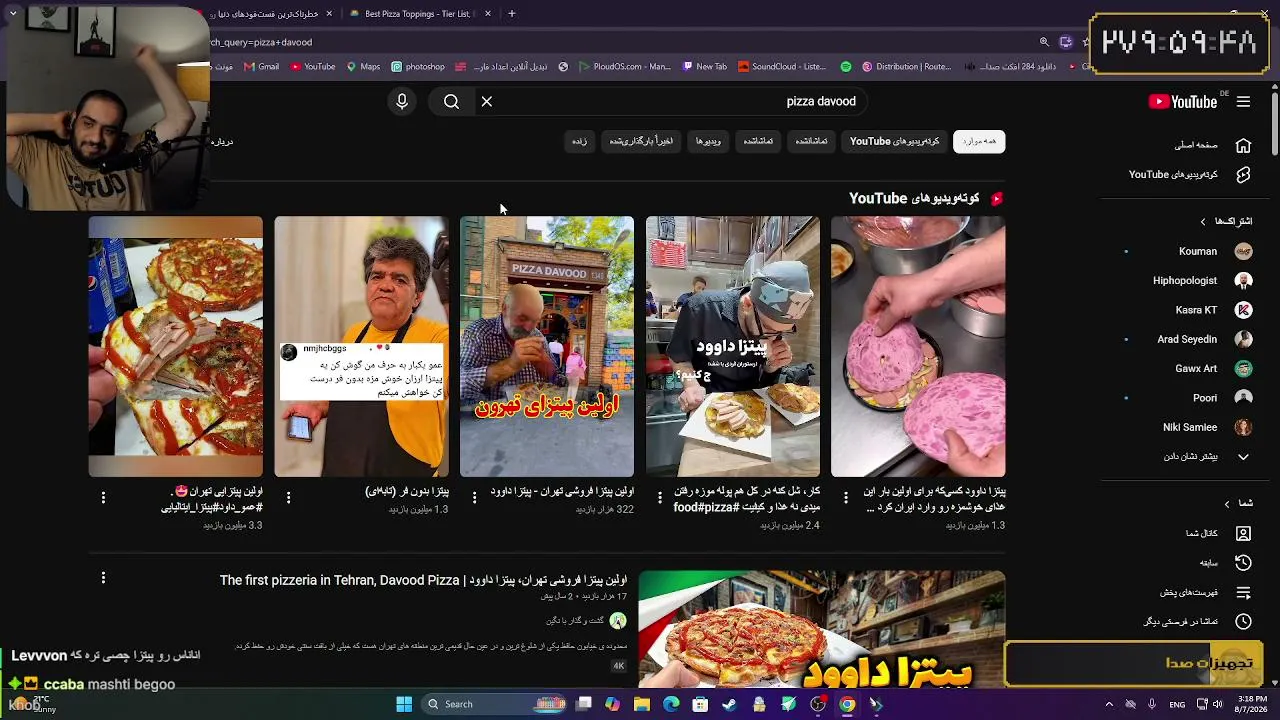Switch to Best Pizza Toppings browser tab

(x=417, y=14)
